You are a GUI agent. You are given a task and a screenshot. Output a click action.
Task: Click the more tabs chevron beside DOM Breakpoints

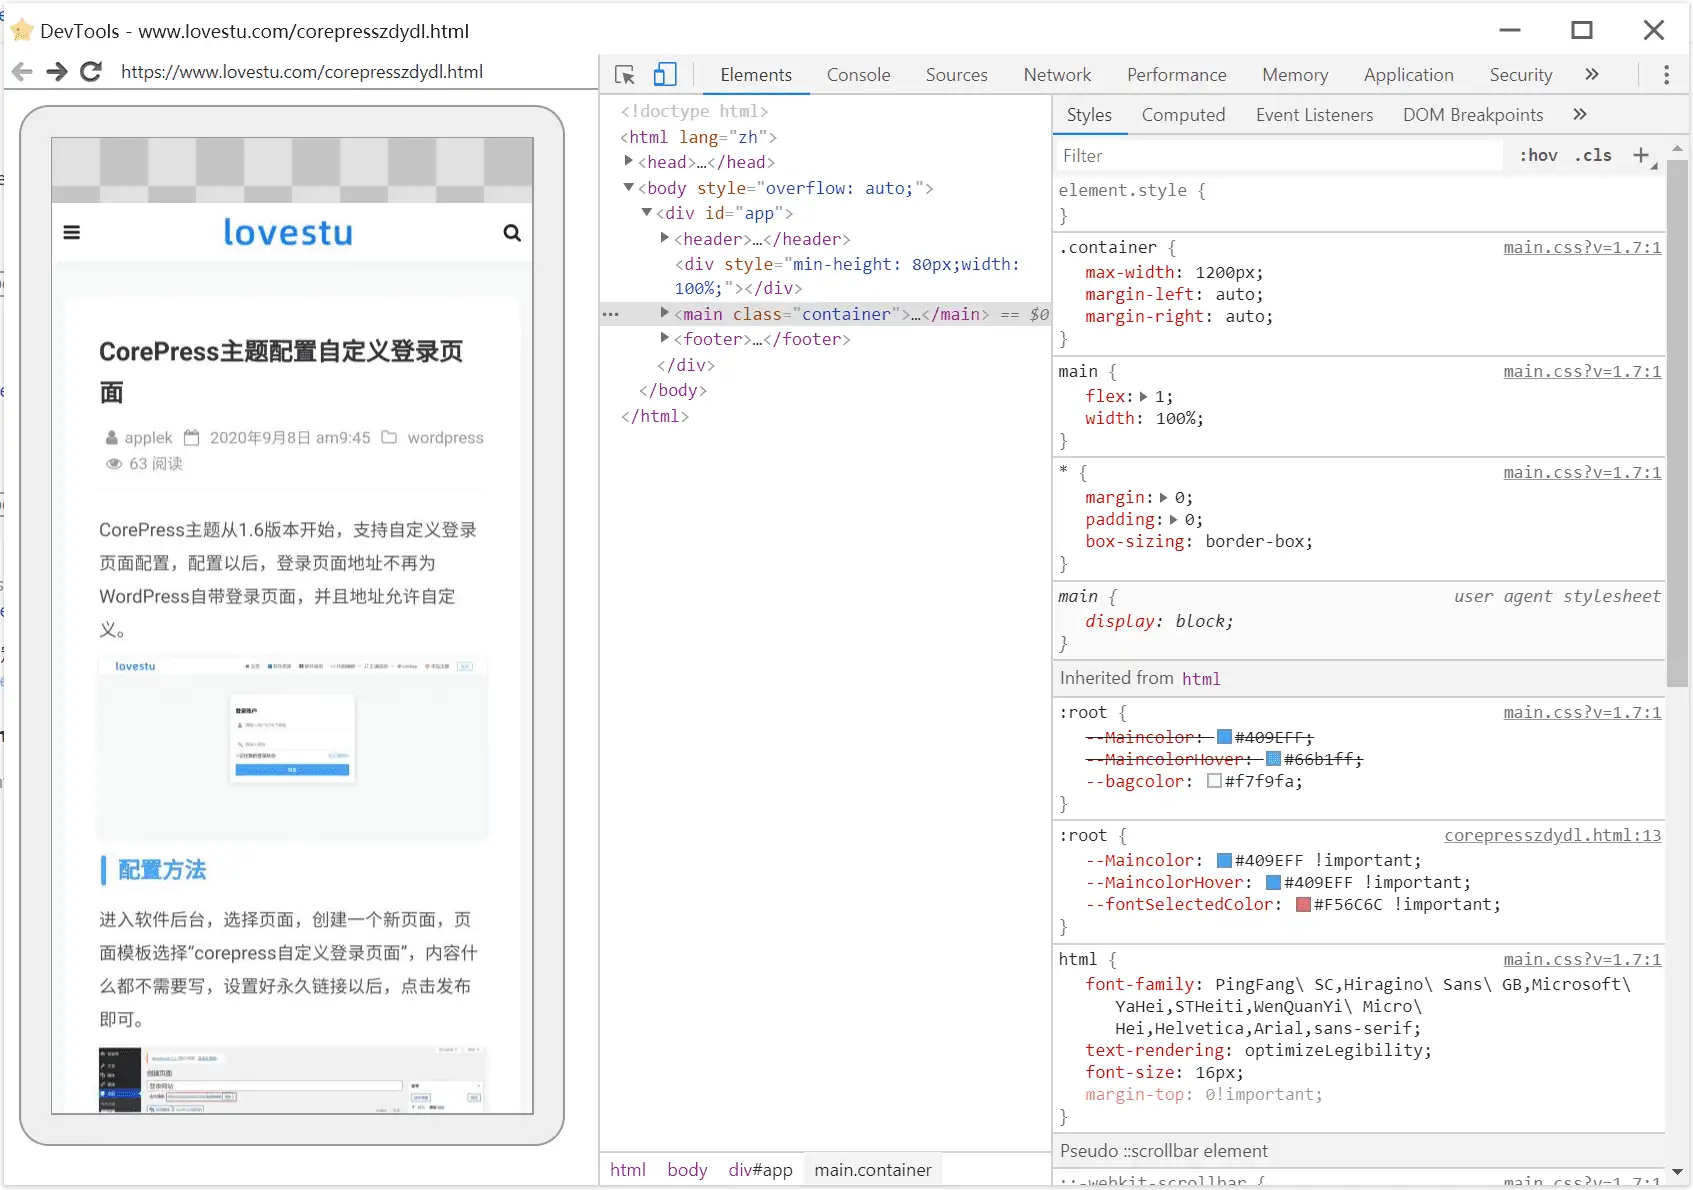point(1580,114)
